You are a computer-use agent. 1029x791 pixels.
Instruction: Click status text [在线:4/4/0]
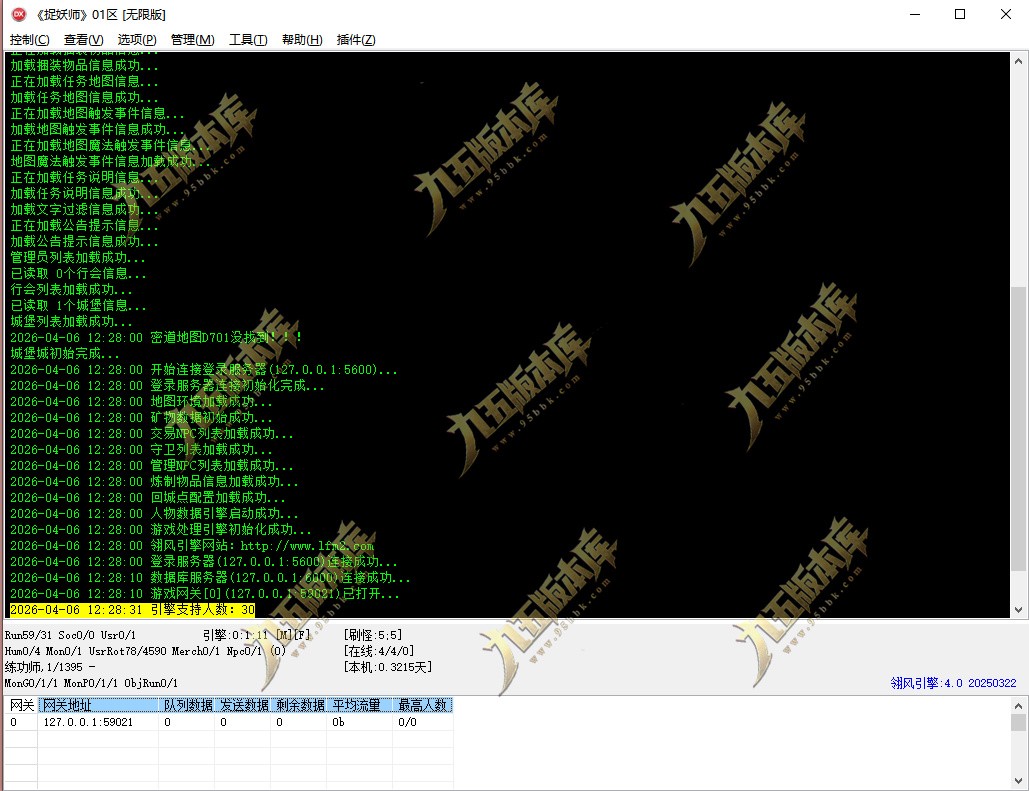click(379, 651)
